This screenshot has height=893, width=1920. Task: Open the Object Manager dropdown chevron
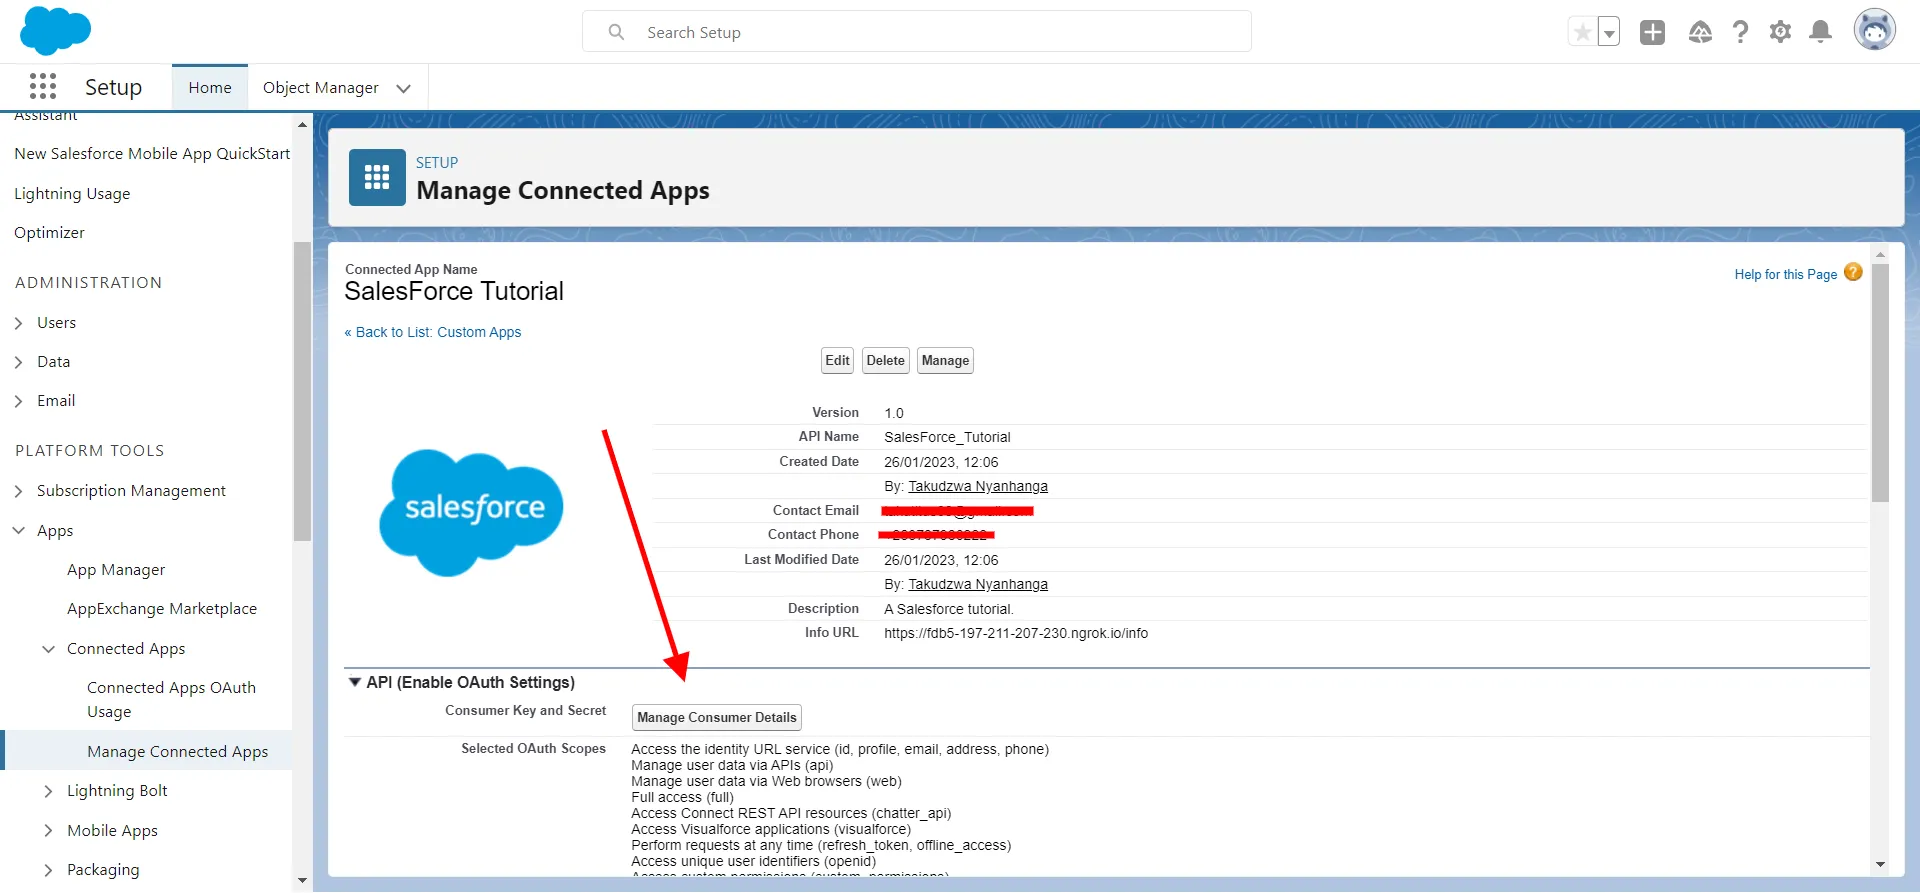pos(404,88)
